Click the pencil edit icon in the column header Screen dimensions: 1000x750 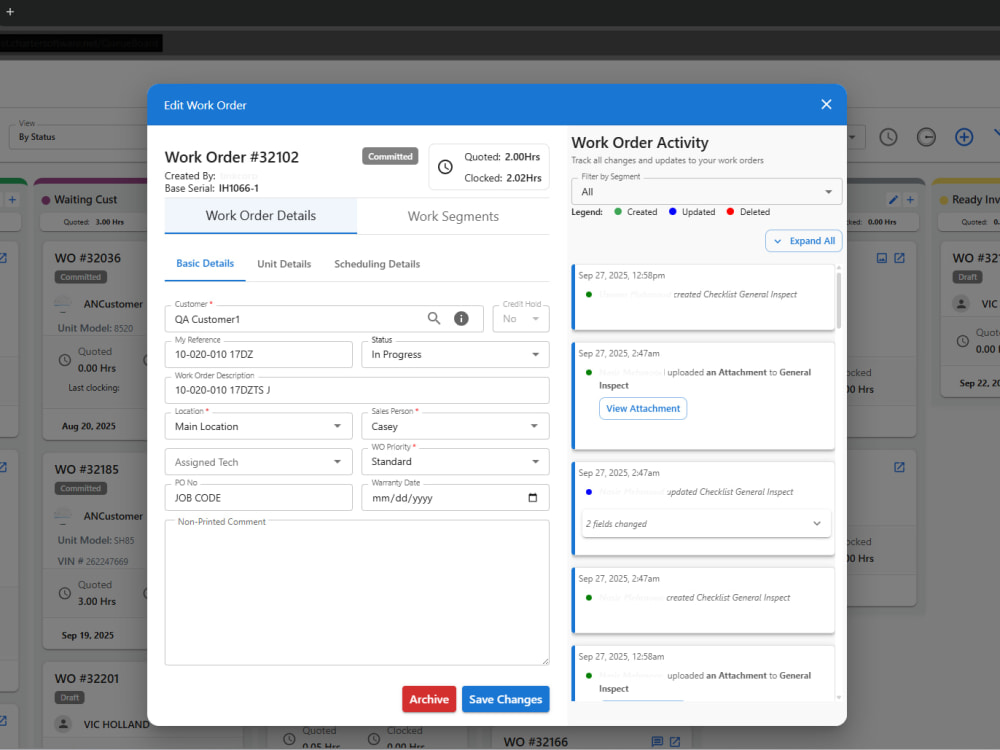893,200
